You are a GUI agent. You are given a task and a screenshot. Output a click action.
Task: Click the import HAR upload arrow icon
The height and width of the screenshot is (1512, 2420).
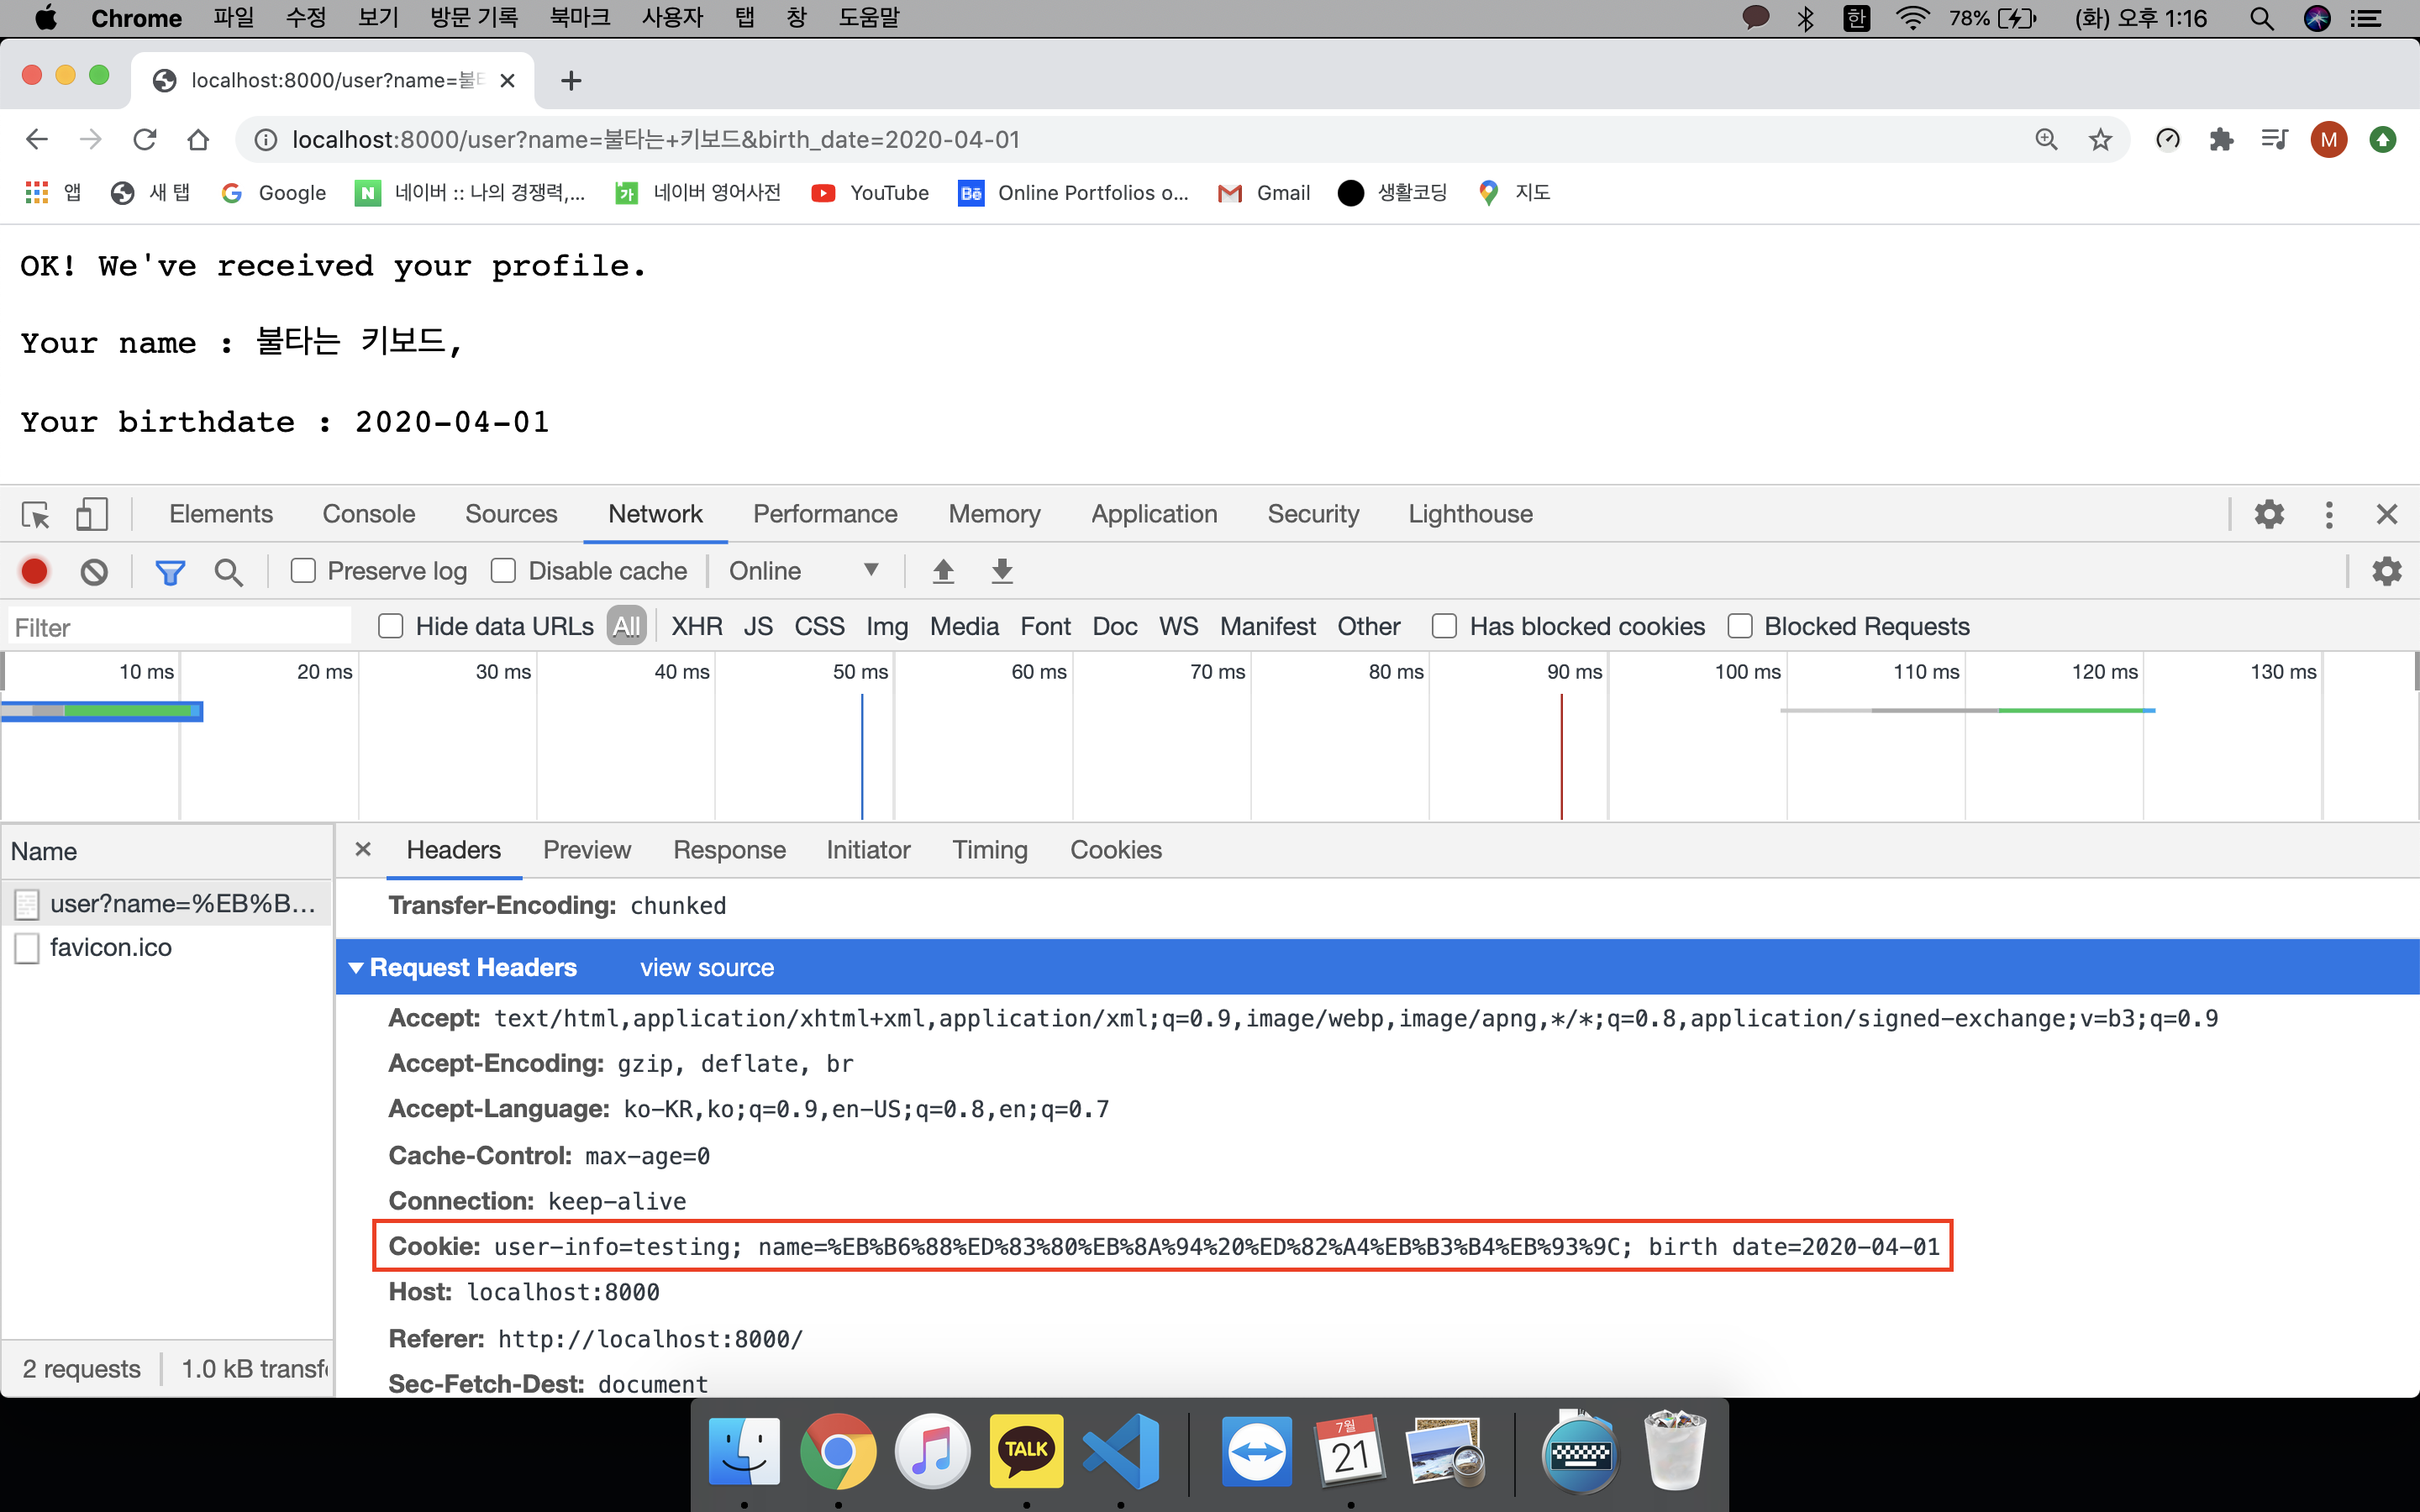point(943,571)
